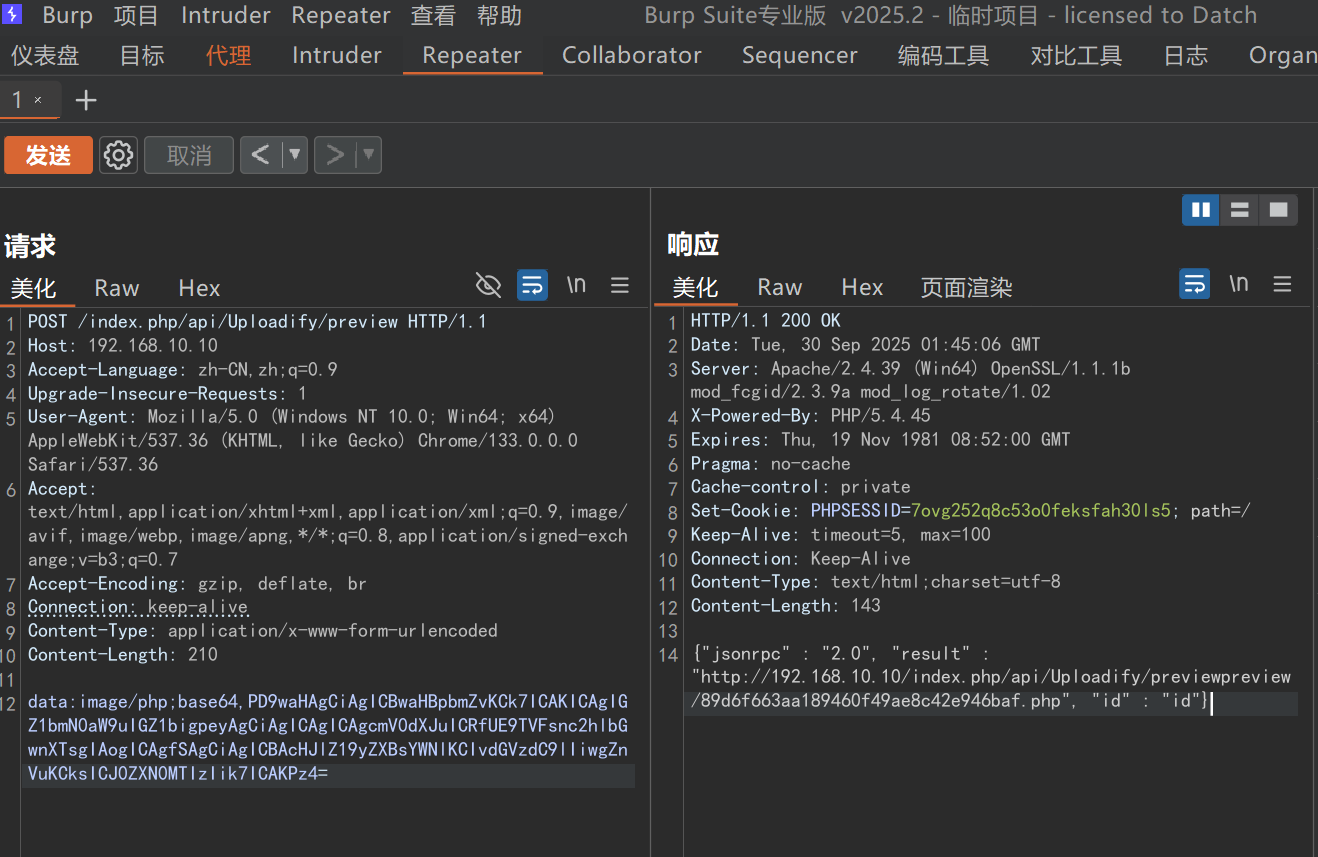
Task: Click the POST request line text
Action: [257, 321]
